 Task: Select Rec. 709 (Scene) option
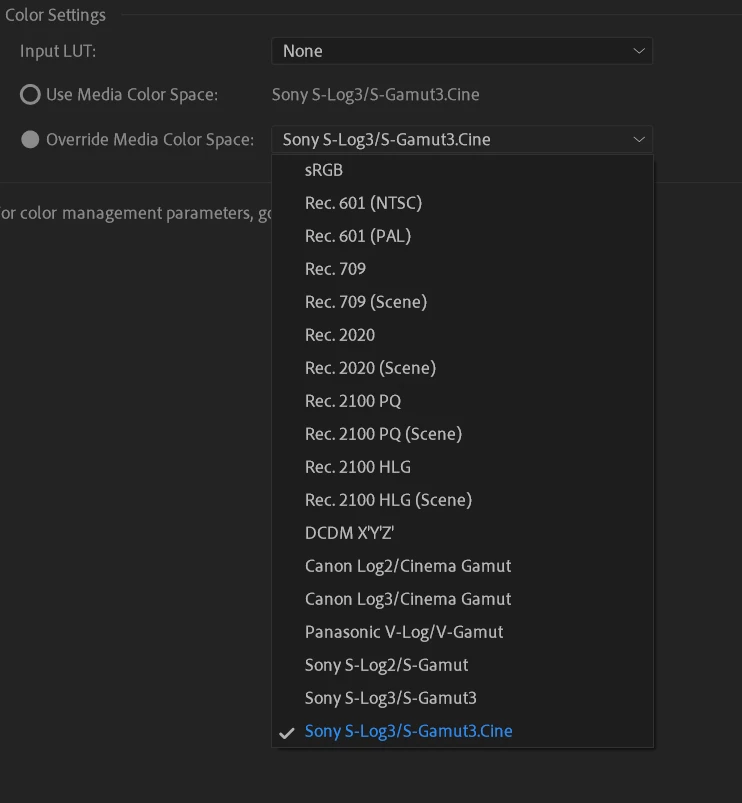coord(366,302)
